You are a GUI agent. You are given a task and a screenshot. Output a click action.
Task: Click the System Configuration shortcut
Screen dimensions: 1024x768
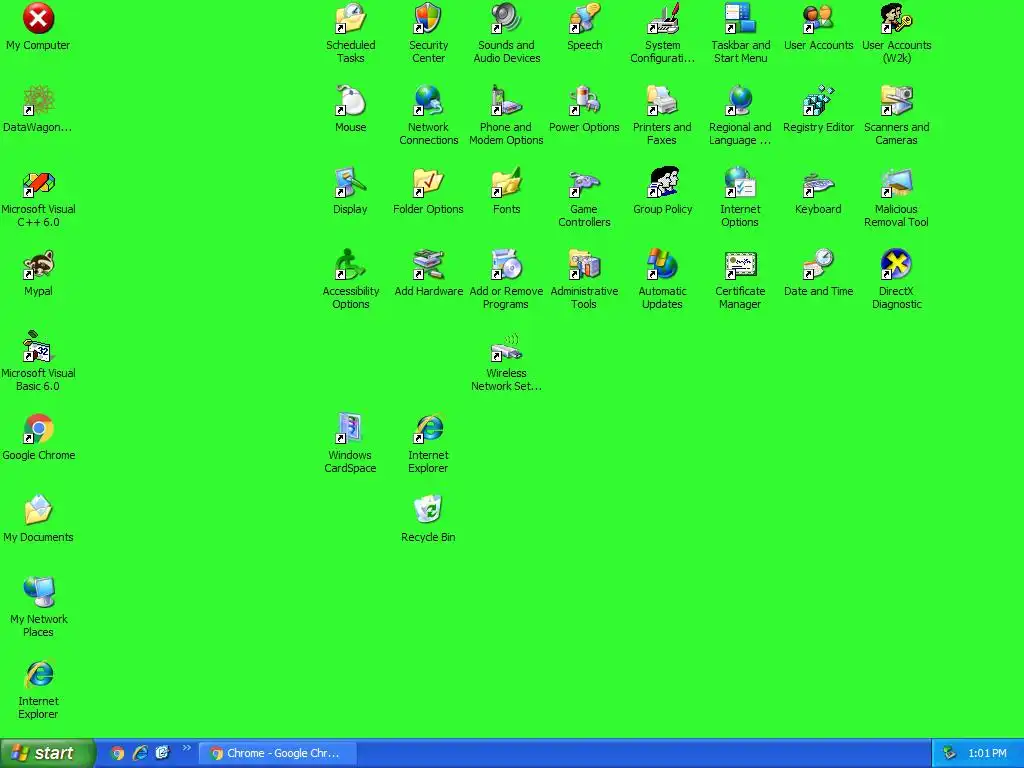tap(662, 18)
